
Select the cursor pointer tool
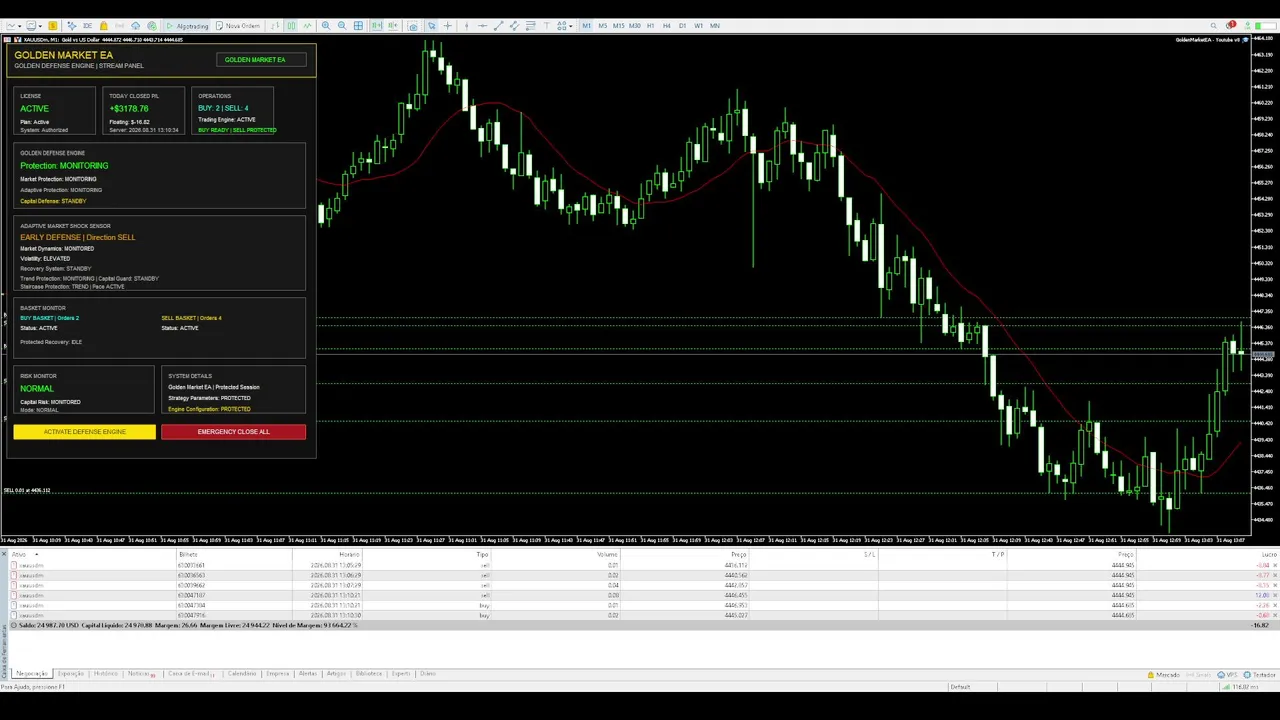coord(431,26)
